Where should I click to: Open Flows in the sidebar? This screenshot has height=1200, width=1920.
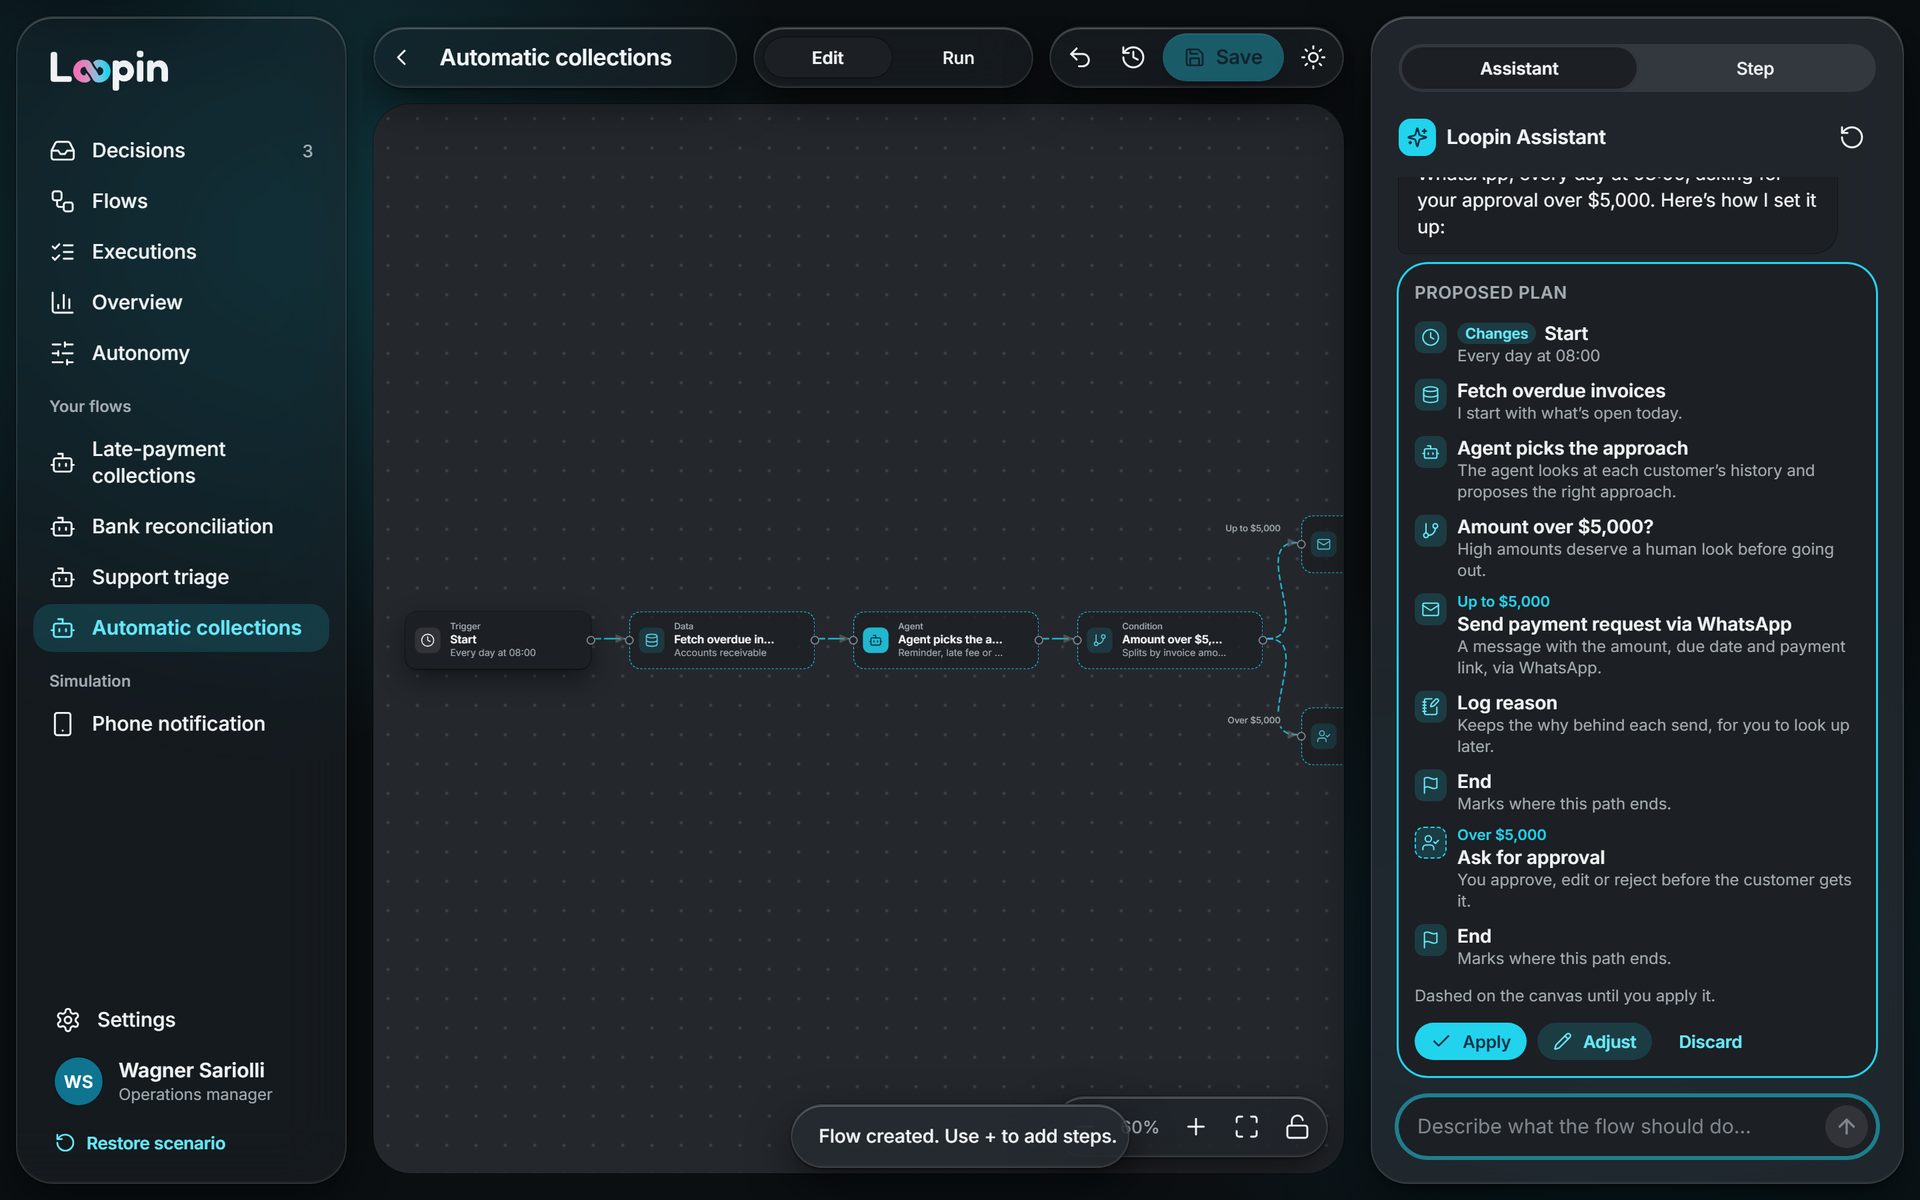coord(181,201)
